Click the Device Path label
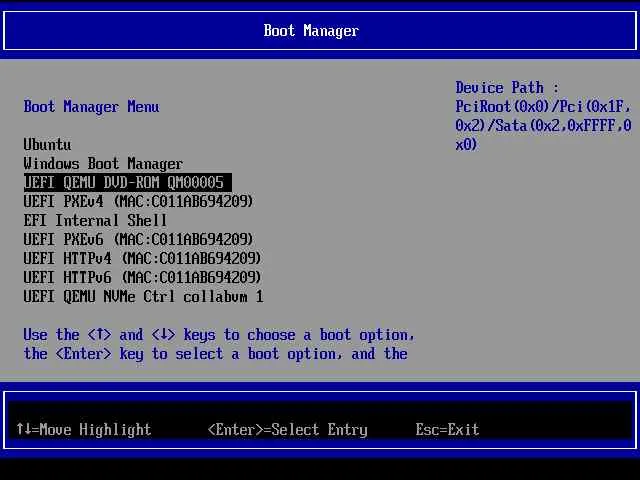The height and width of the screenshot is (480, 640). (507, 87)
